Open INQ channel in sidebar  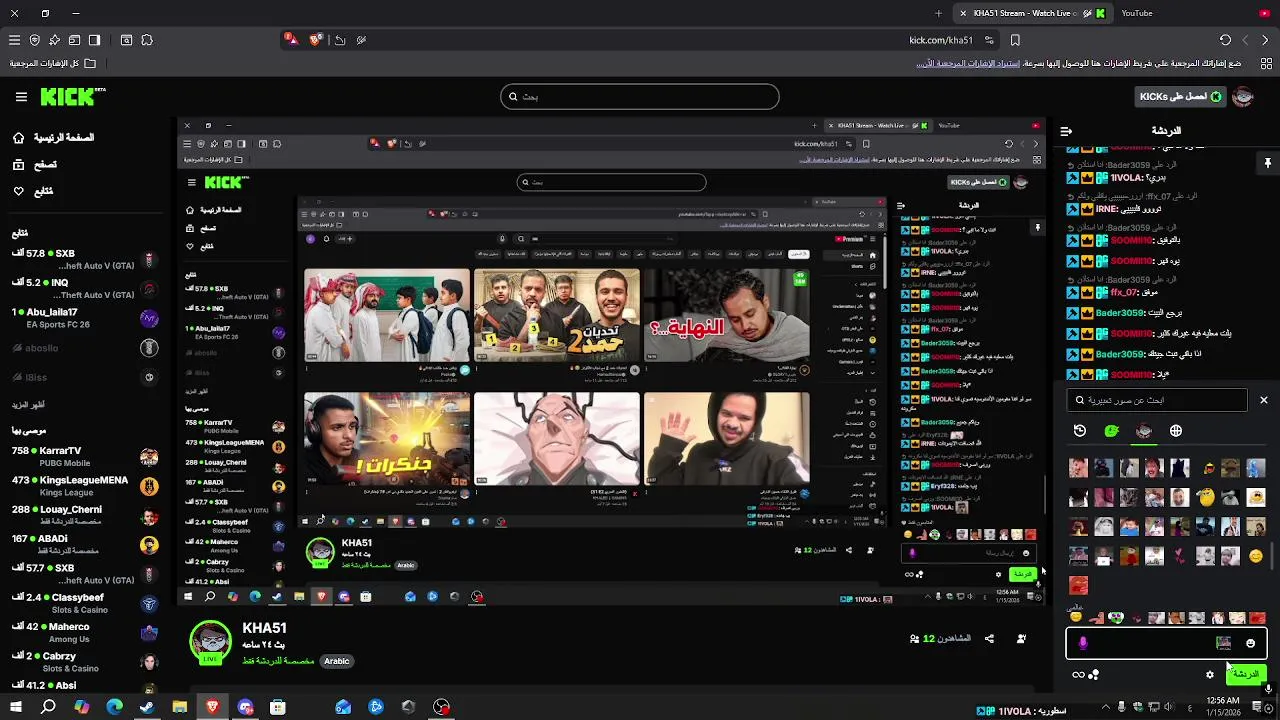pos(83,289)
